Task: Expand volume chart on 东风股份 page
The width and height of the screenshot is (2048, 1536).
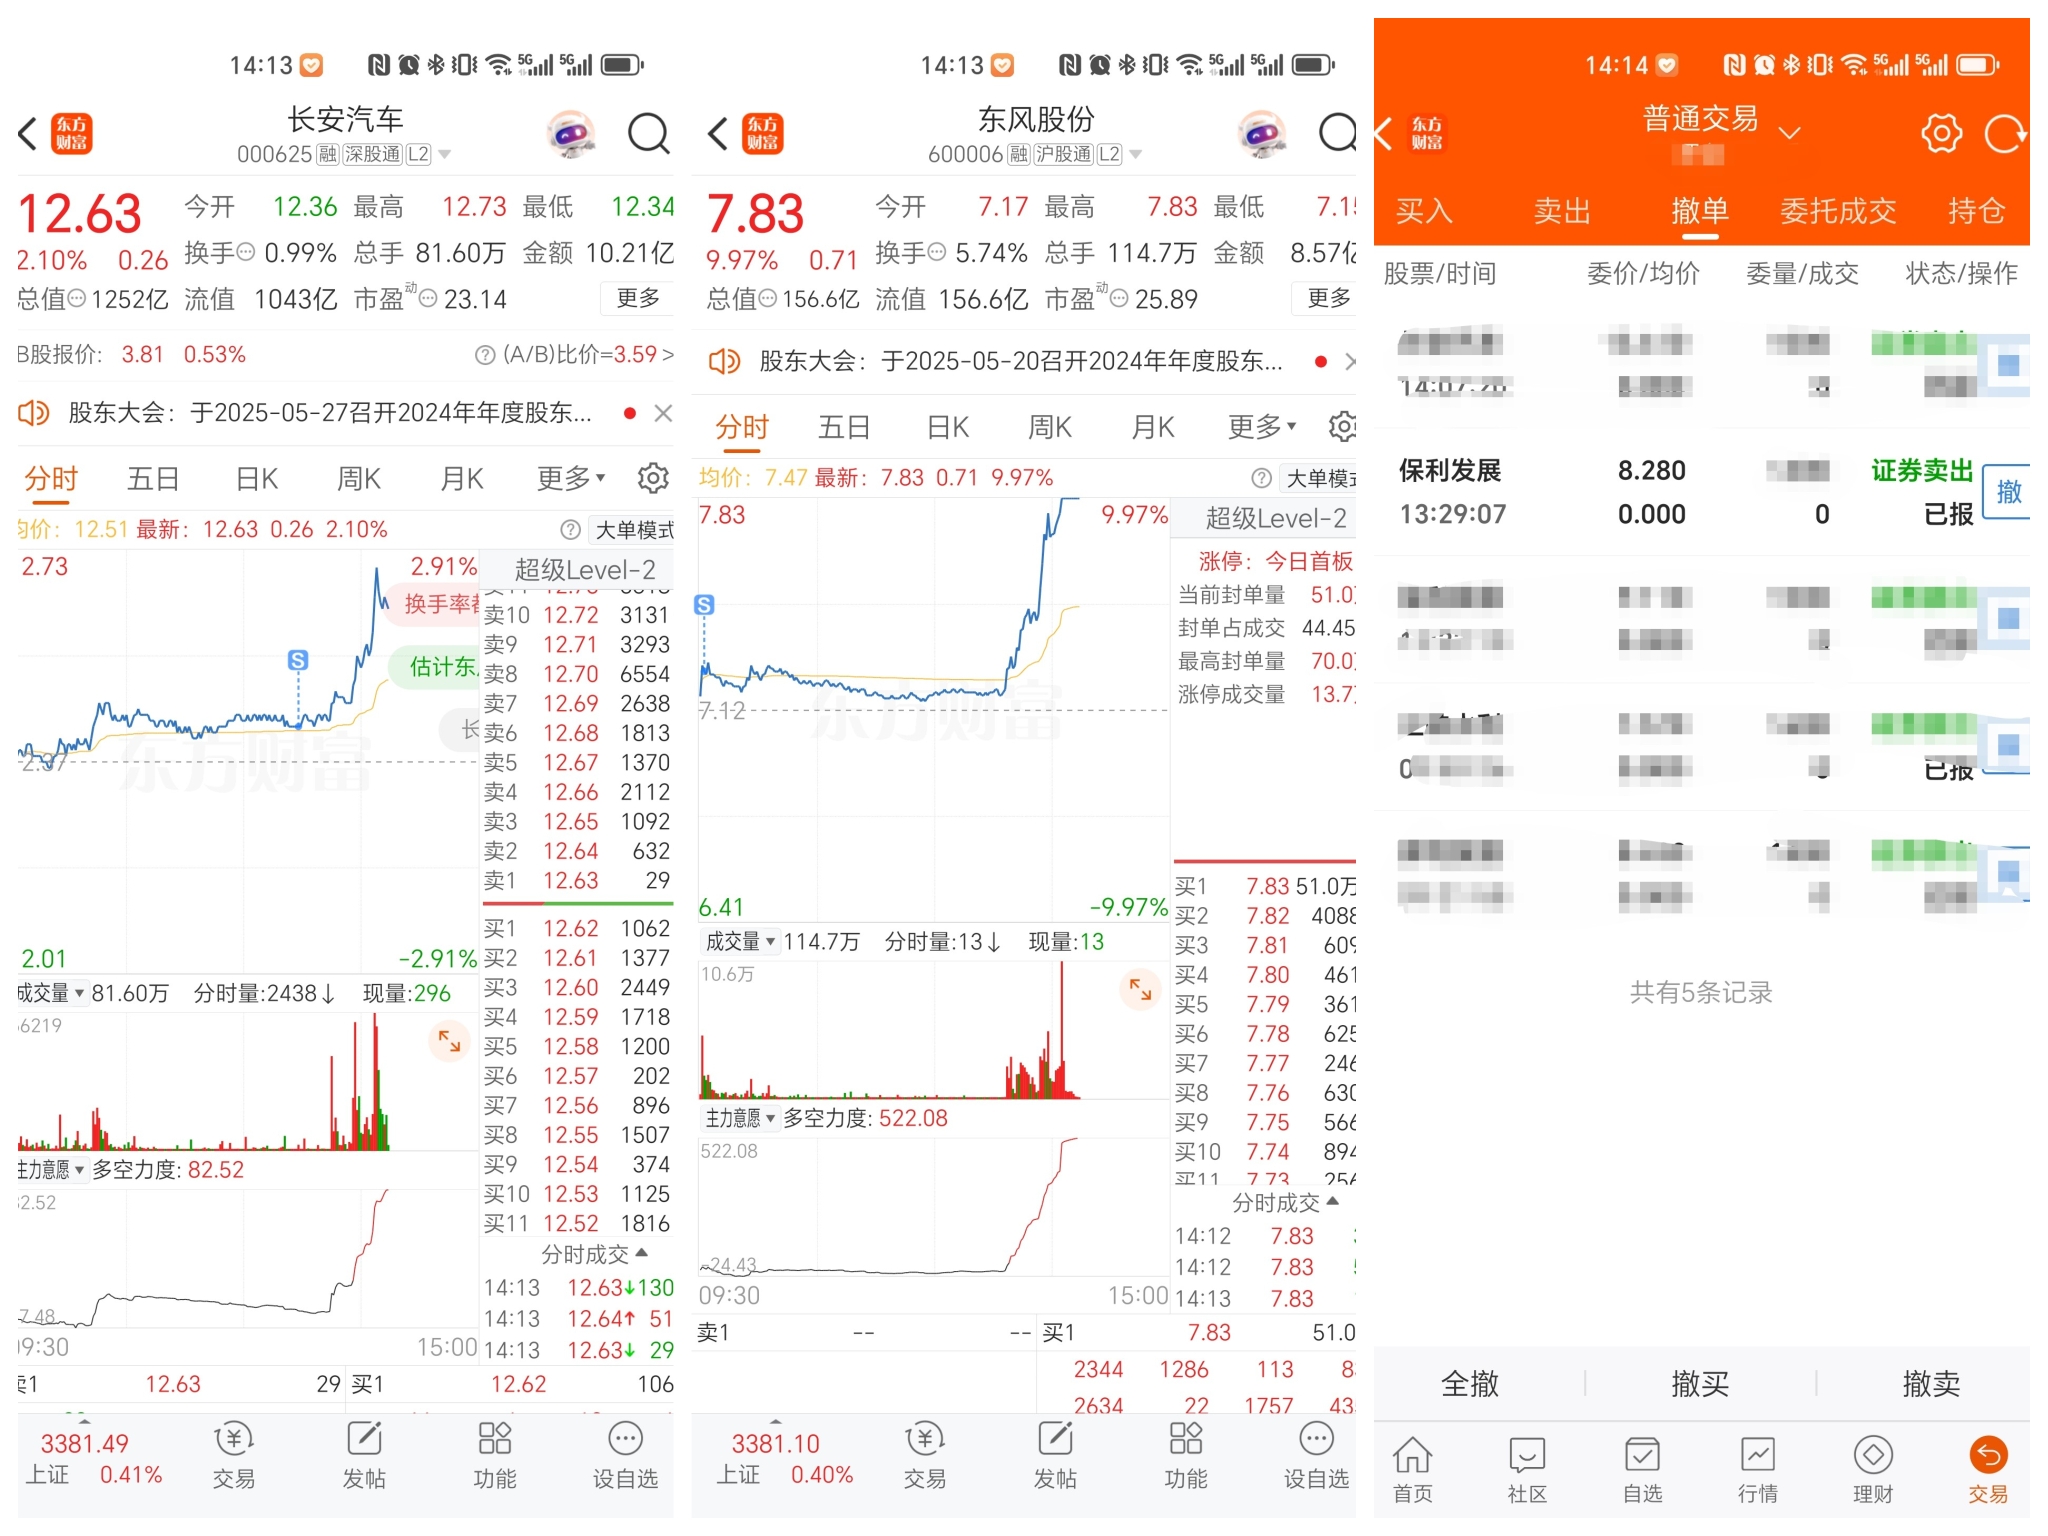Action: 1140,989
